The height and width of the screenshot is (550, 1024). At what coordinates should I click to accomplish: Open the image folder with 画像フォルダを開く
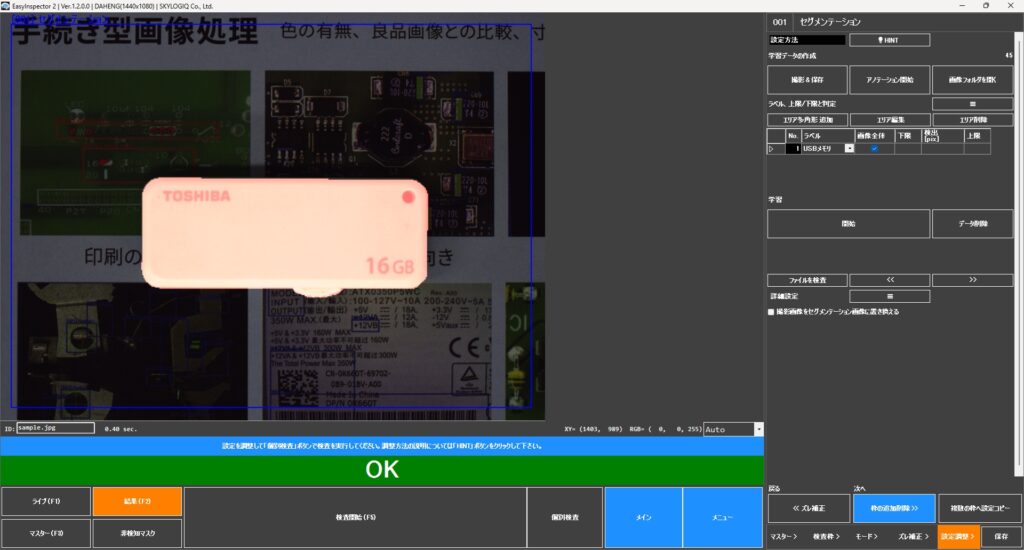click(972, 80)
